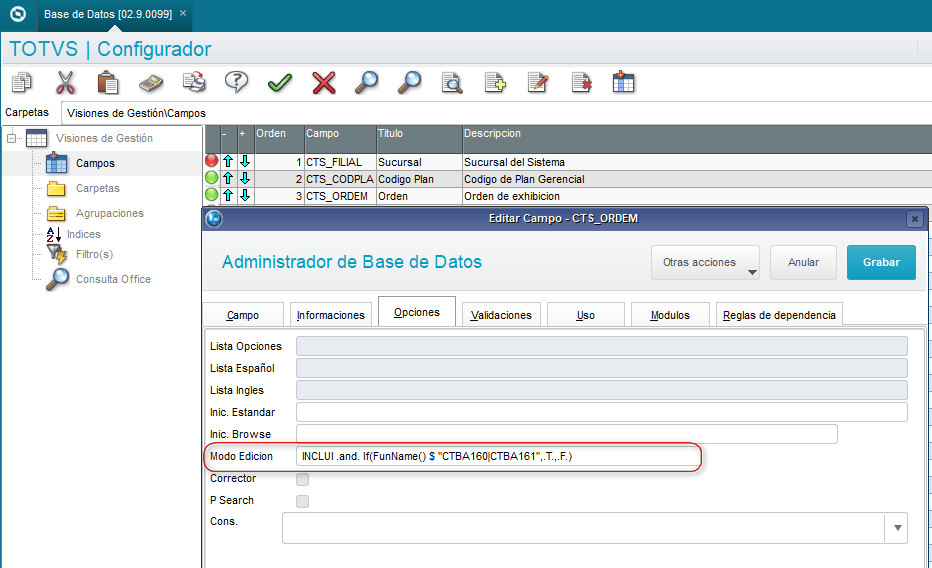Close the Editar Campo dialog
The width and height of the screenshot is (932, 568).
tap(915, 219)
